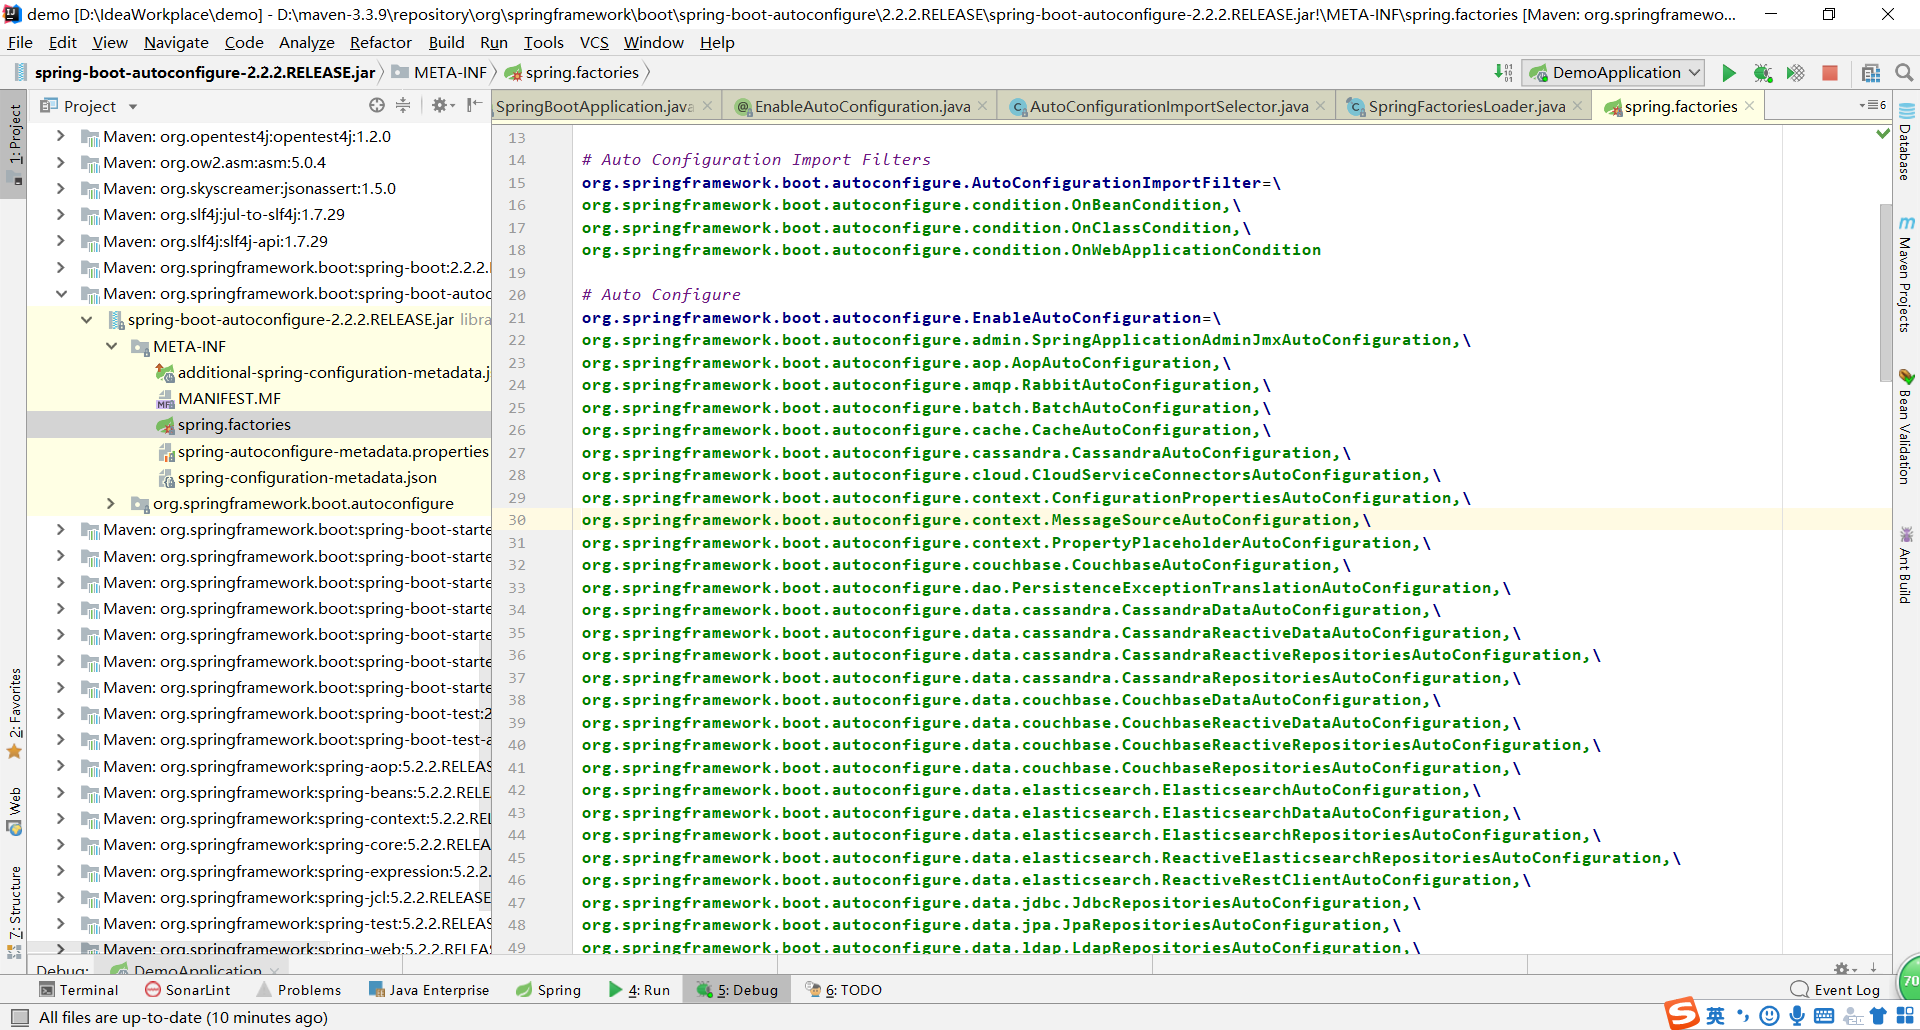The height and width of the screenshot is (1030, 1920).
Task: Stop the running process with red square
Action: click(x=1830, y=73)
